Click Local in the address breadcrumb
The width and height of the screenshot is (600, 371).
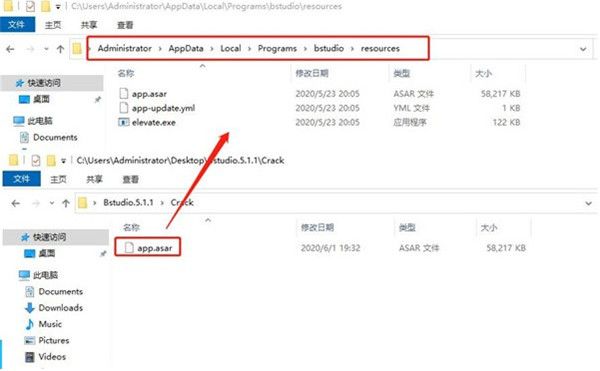tap(230, 48)
